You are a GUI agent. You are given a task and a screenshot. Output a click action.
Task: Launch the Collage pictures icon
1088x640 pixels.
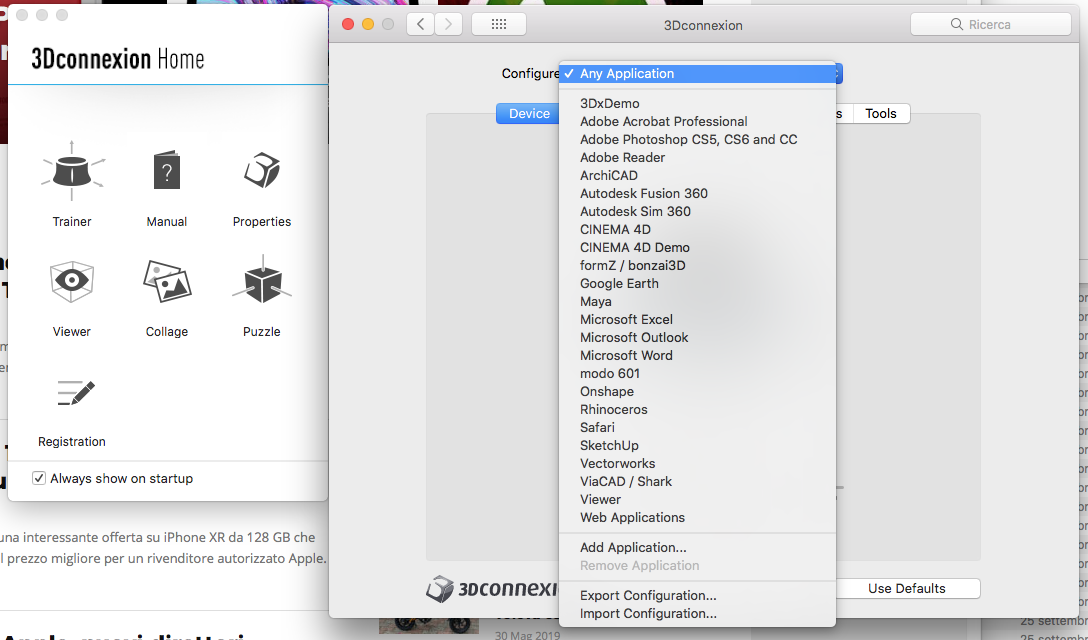(167, 281)
